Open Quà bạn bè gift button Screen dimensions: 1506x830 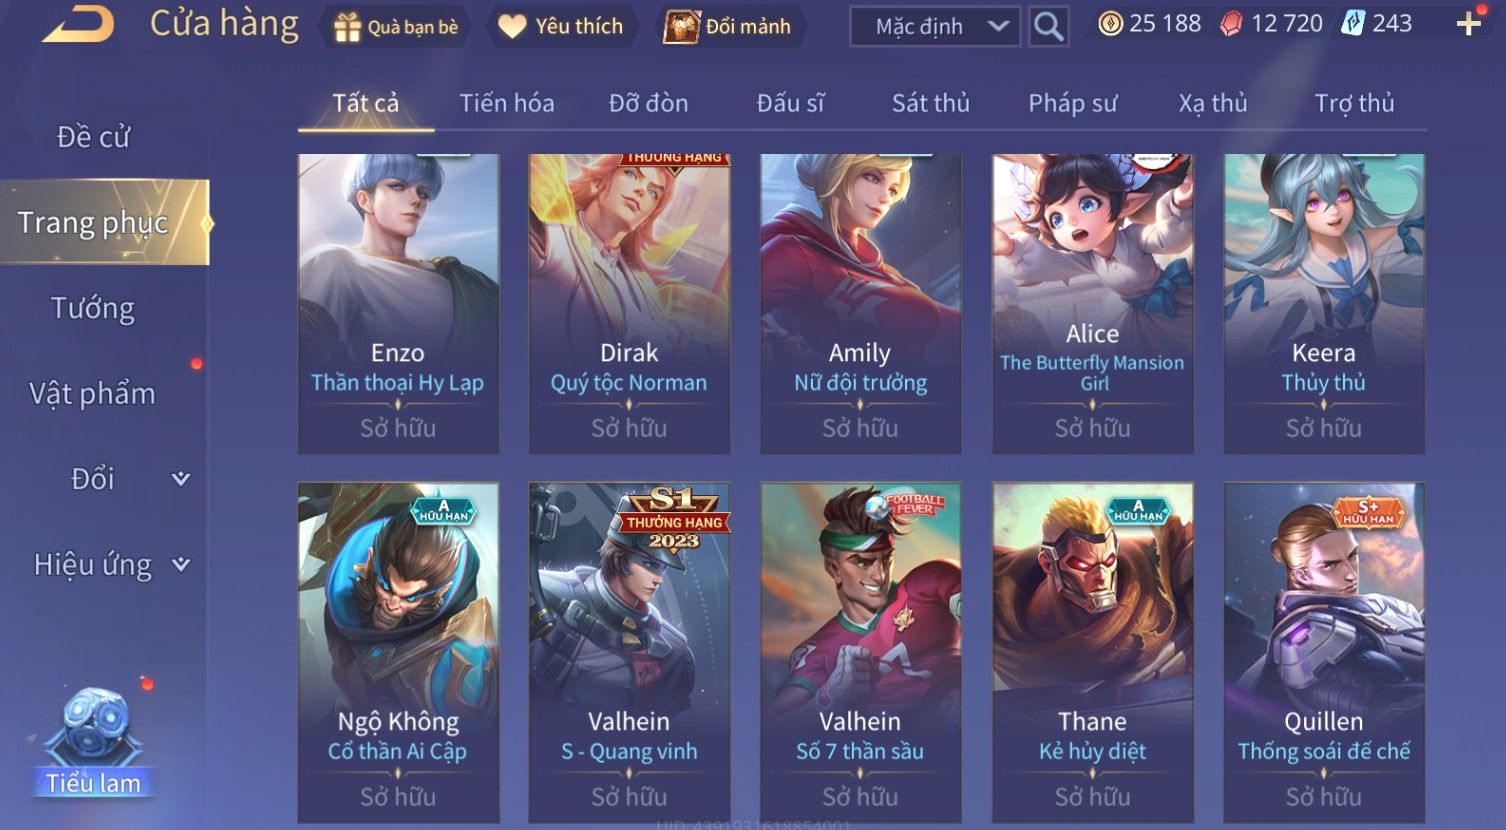(397, 27)
